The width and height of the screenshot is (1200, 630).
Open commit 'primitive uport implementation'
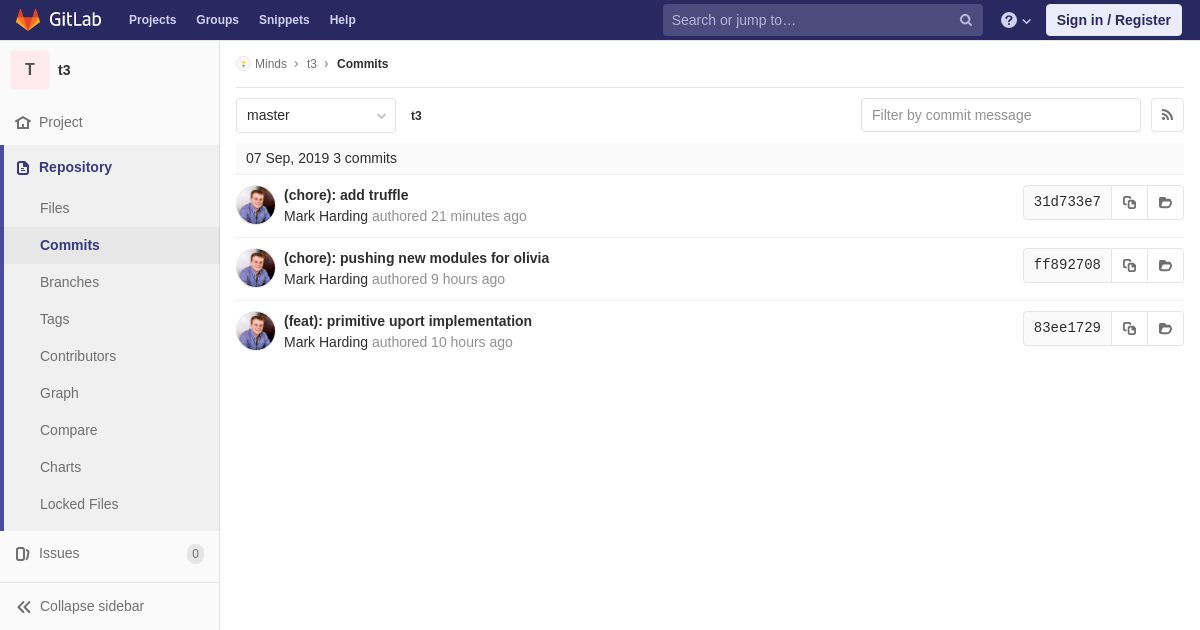click(x=408, y=321)
